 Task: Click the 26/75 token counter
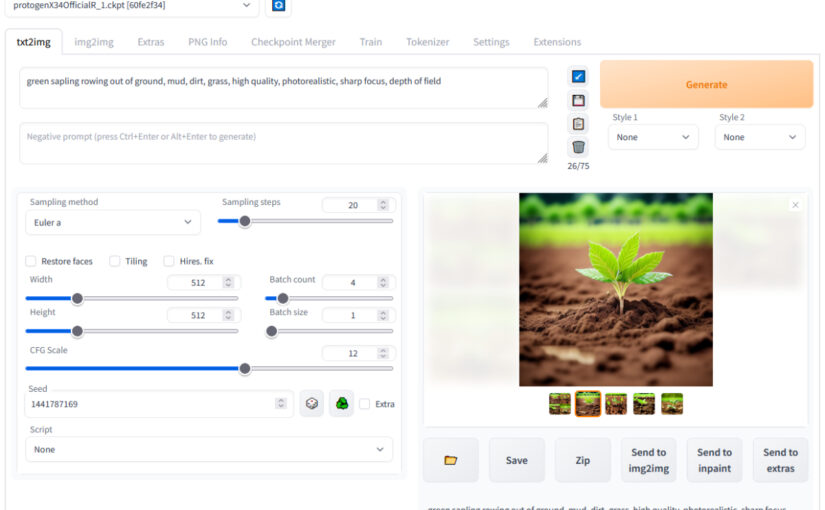point(578,166)
